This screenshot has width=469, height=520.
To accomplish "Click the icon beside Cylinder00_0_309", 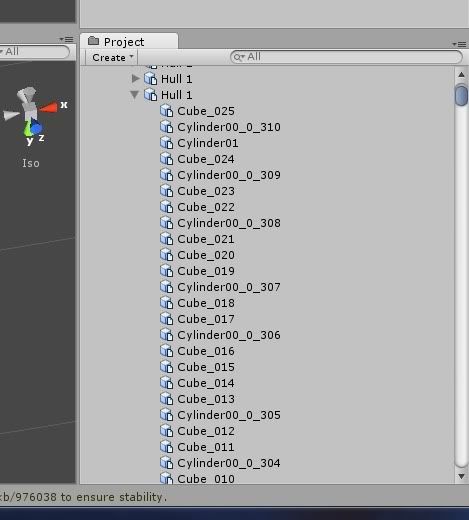I will click(166, 175).
